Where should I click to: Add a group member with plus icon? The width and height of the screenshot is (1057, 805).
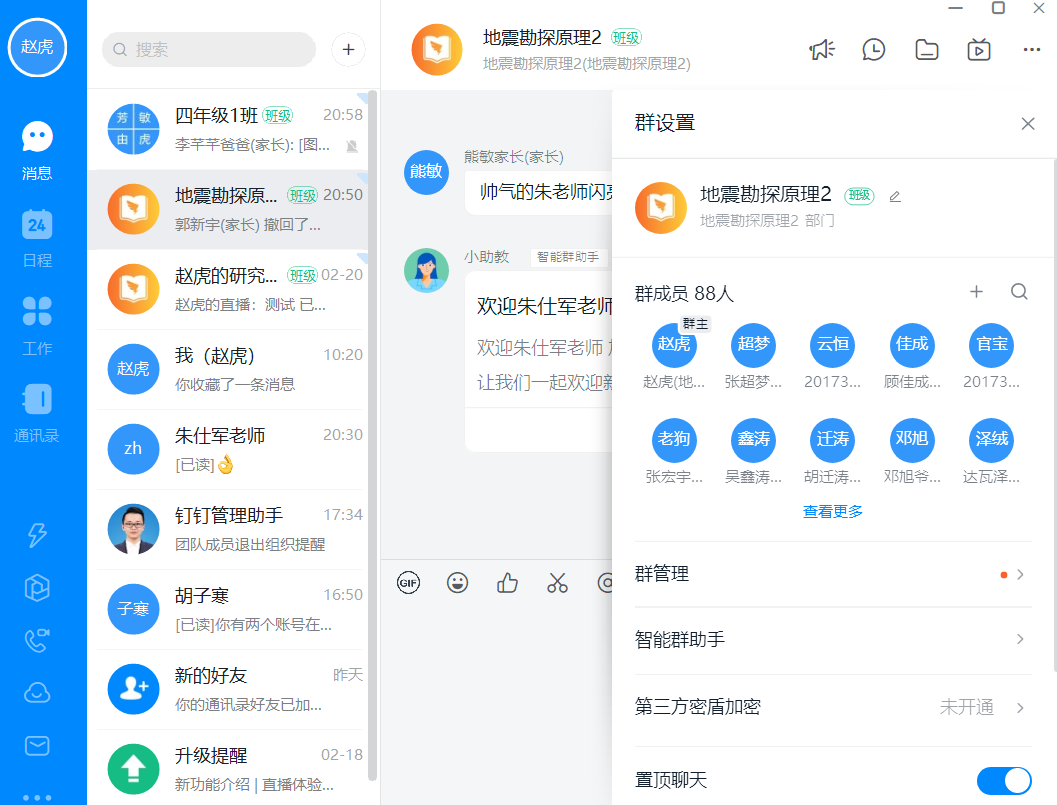(x=977, y=292)
